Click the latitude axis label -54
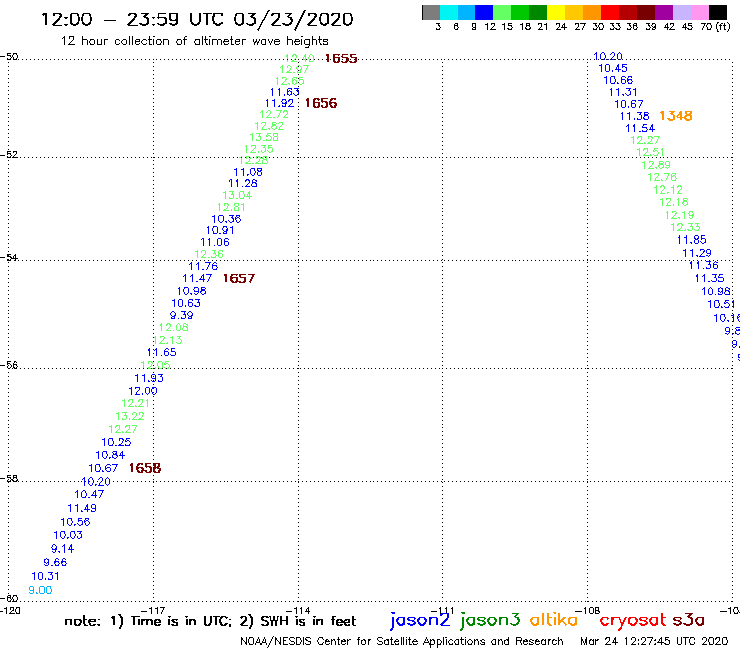 pyautogui.click(x=9, y=258)
